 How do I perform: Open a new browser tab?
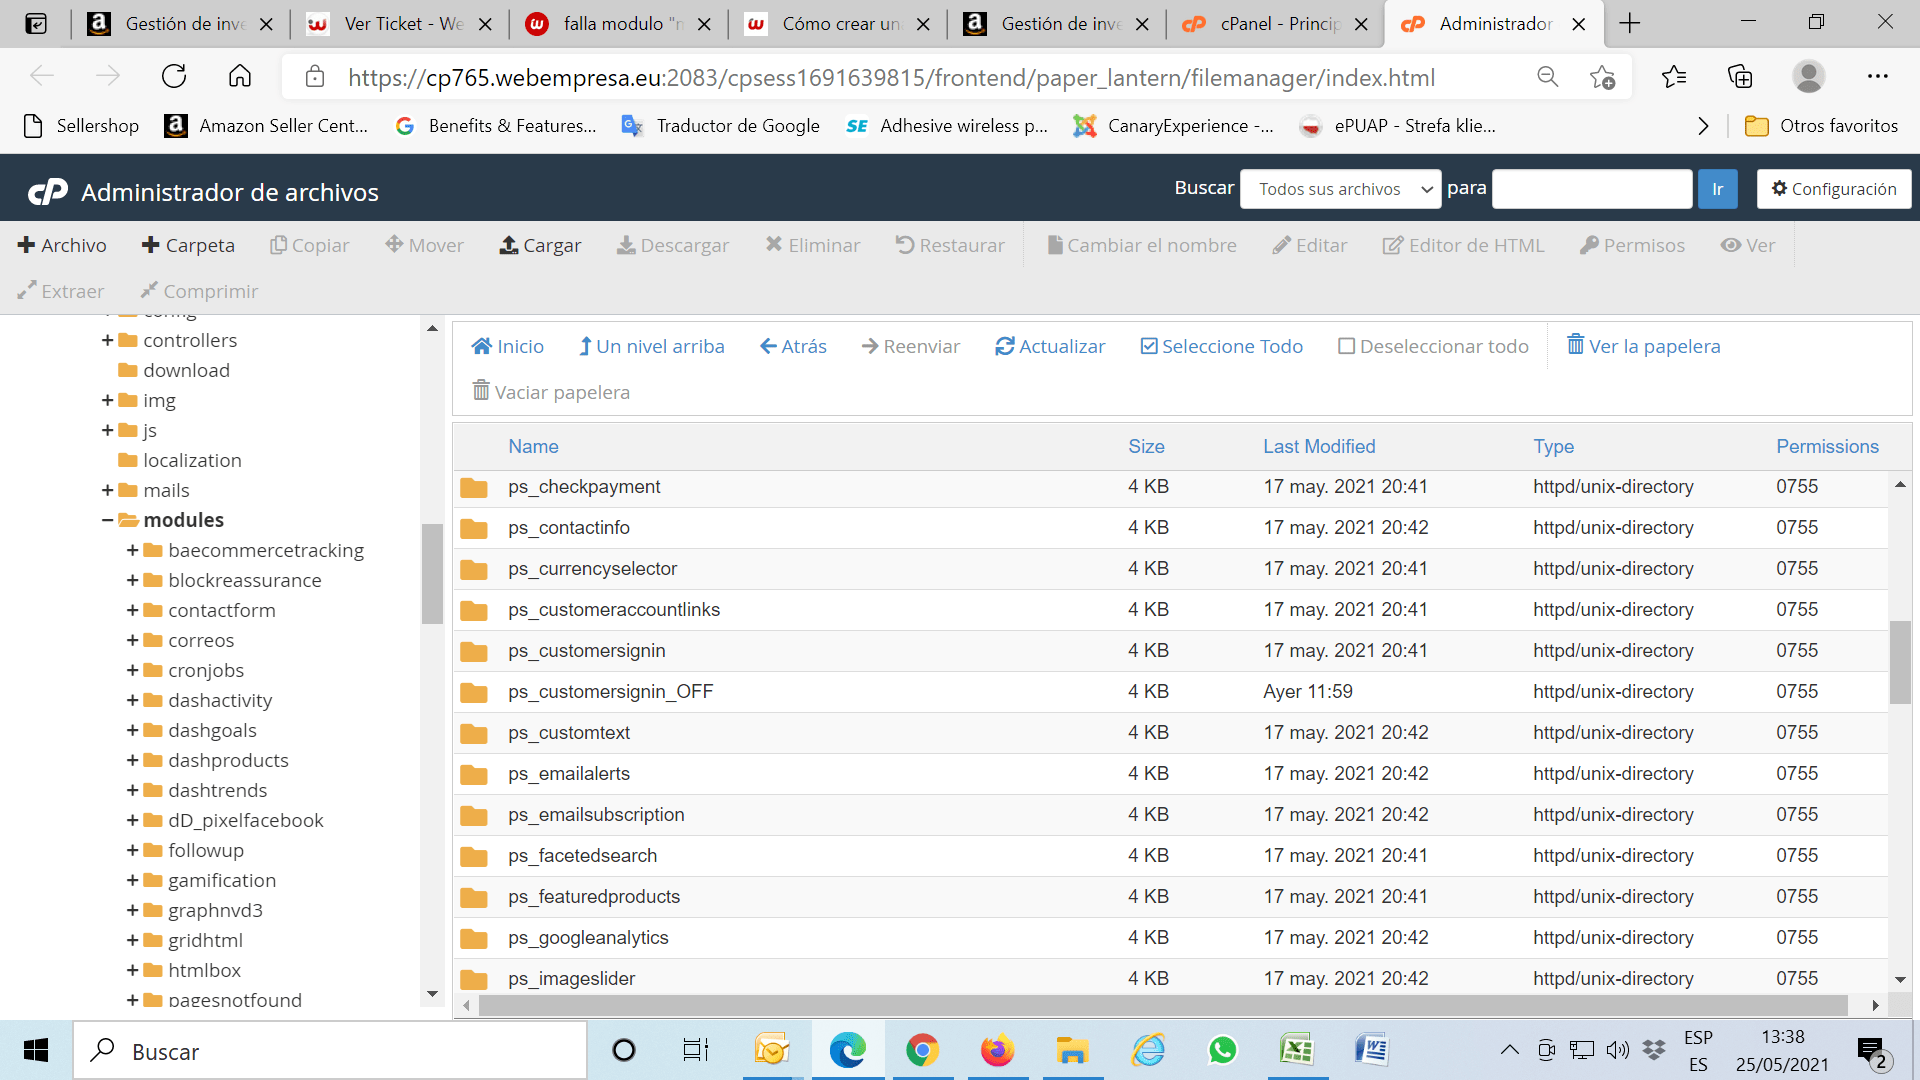pyautogui.click(x=1630, y=23)
